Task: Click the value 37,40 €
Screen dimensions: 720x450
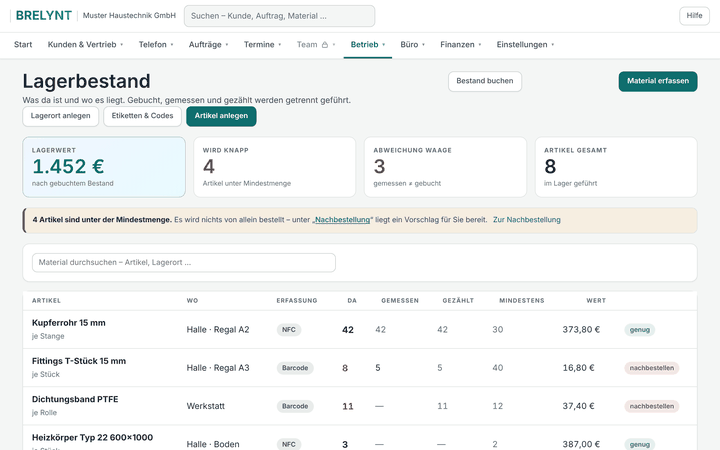Action: tap(579, 406)
